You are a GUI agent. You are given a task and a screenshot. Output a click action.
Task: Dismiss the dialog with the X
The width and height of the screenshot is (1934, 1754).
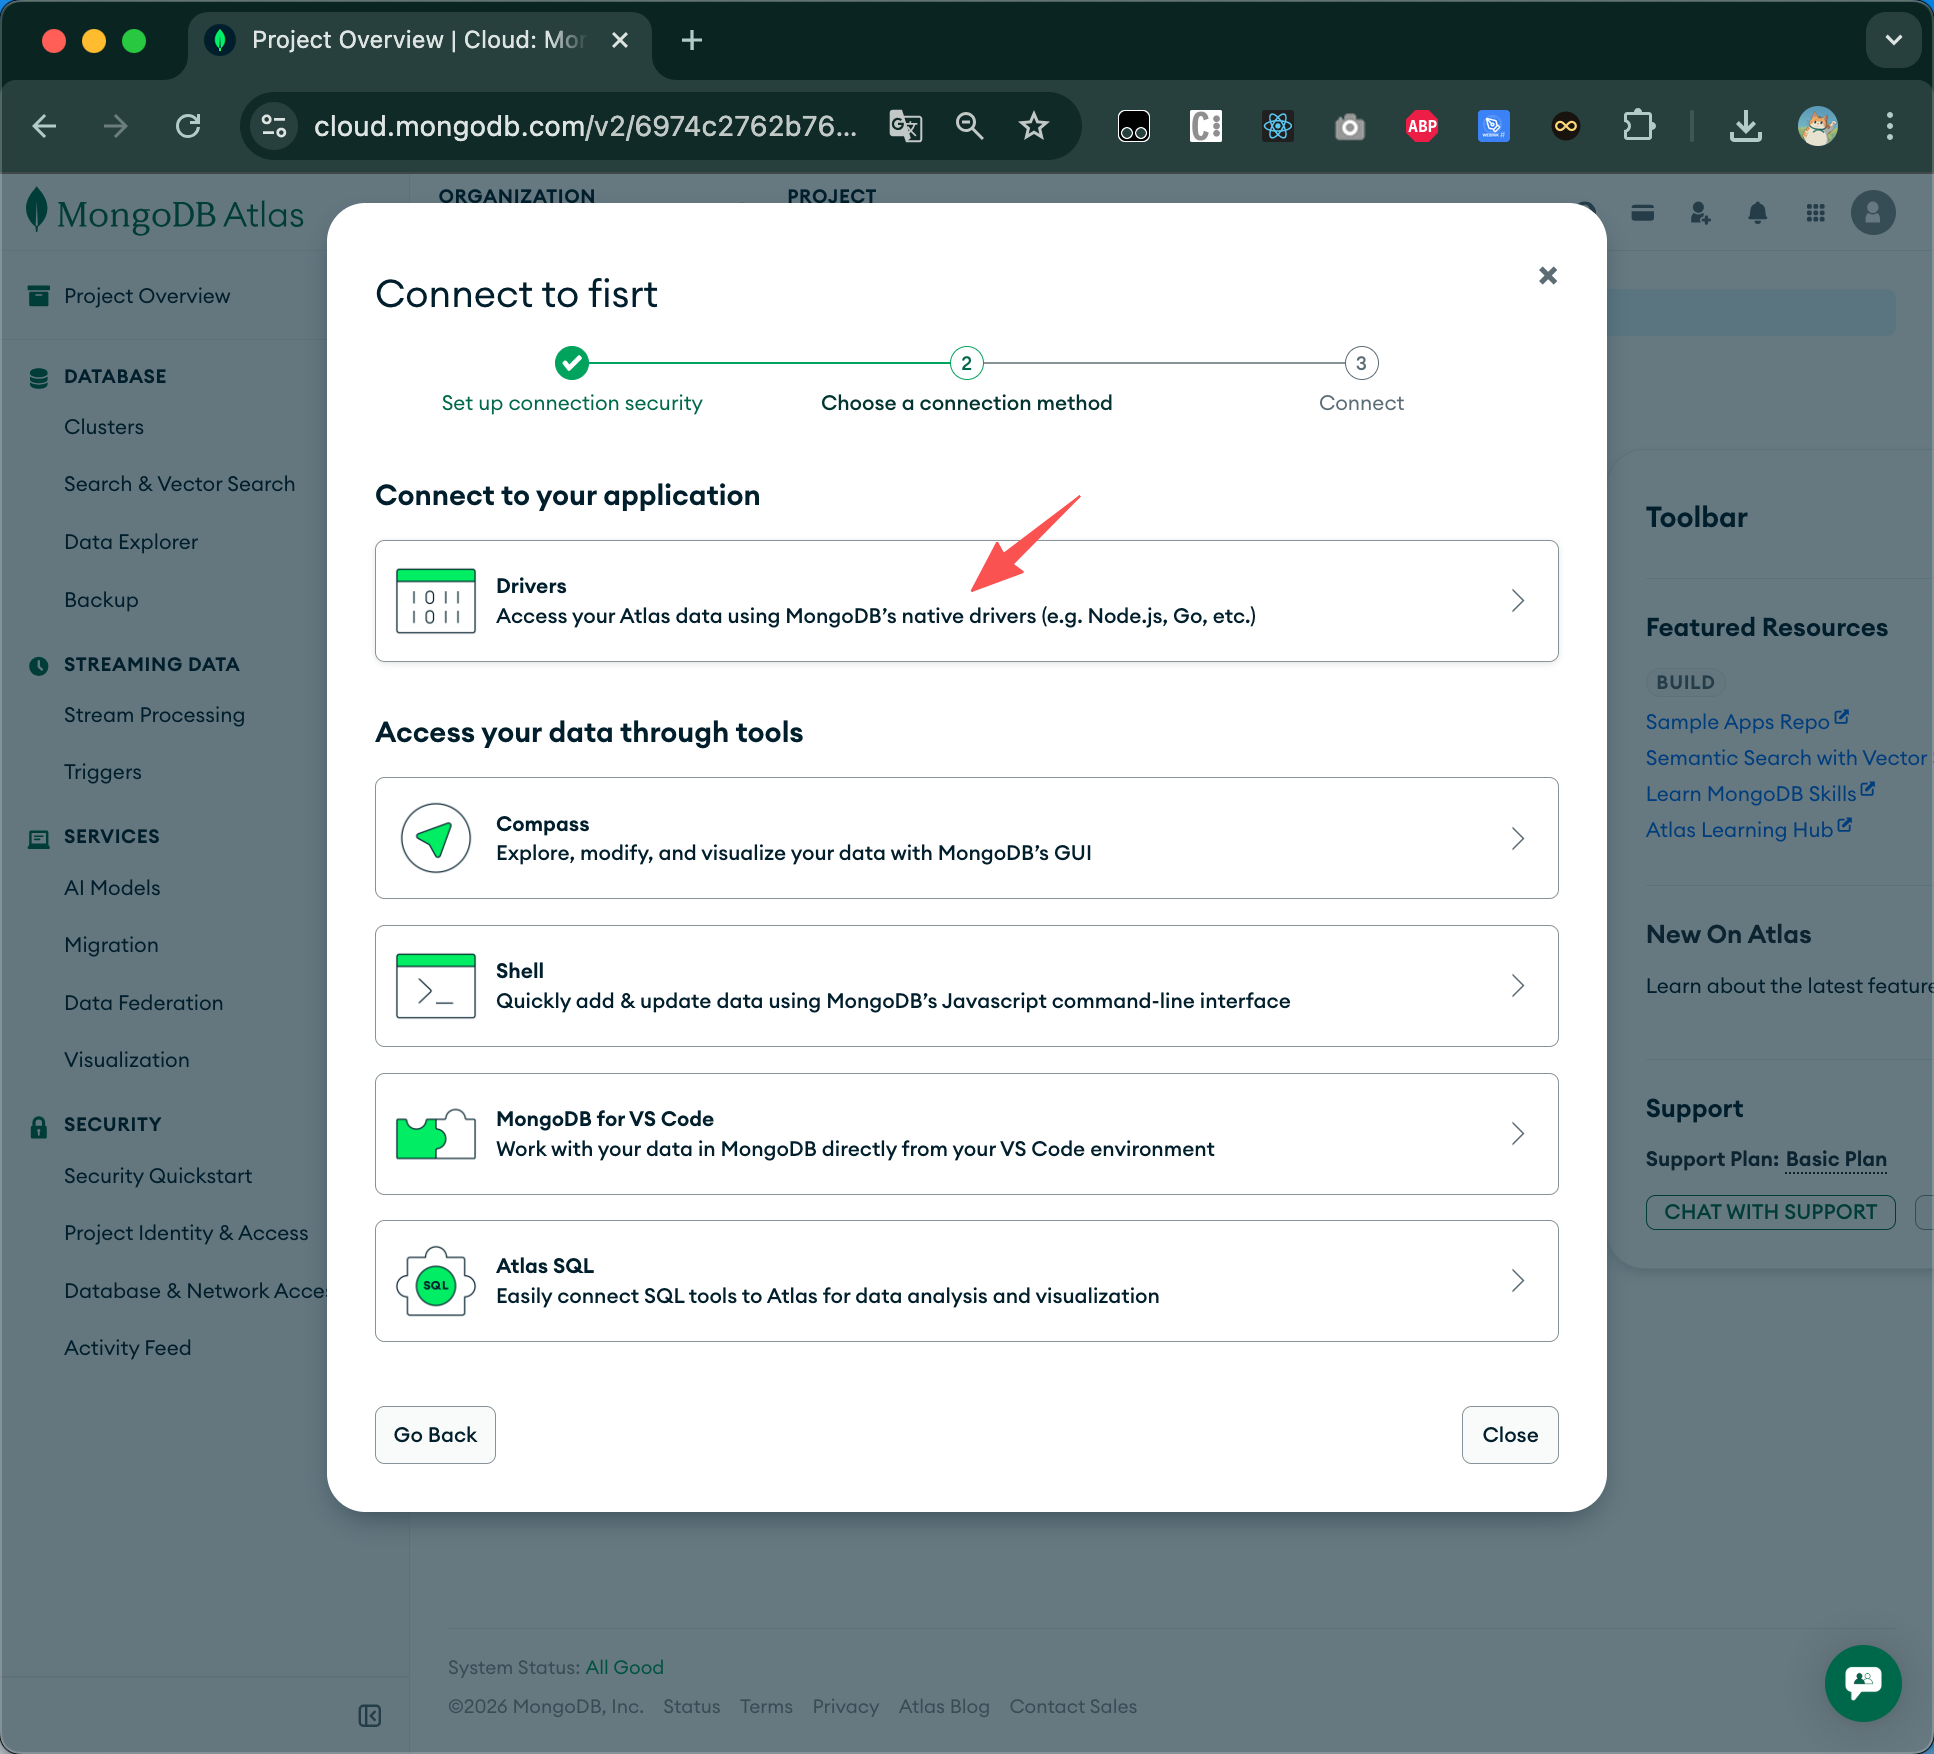tap(1547, 275)
